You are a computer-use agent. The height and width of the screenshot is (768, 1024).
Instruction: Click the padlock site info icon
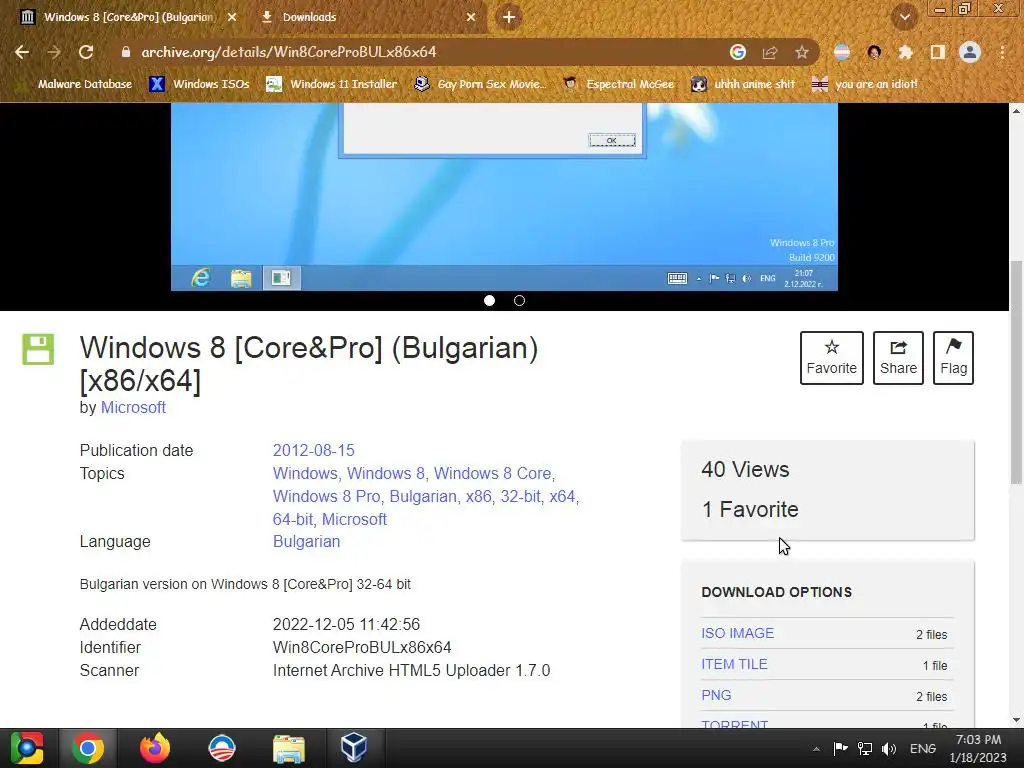pyautogui.click(x=125, y=52)
